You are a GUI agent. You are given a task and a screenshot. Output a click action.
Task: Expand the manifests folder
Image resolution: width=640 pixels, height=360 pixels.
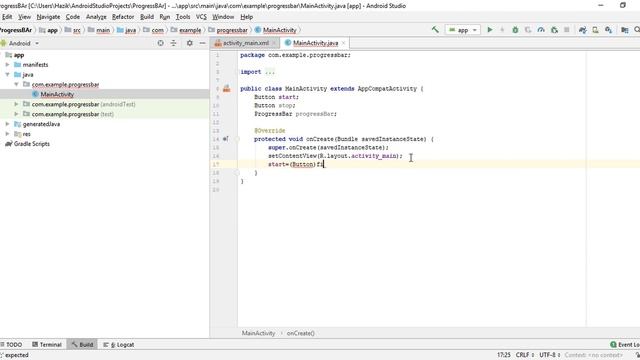(7, 64)
